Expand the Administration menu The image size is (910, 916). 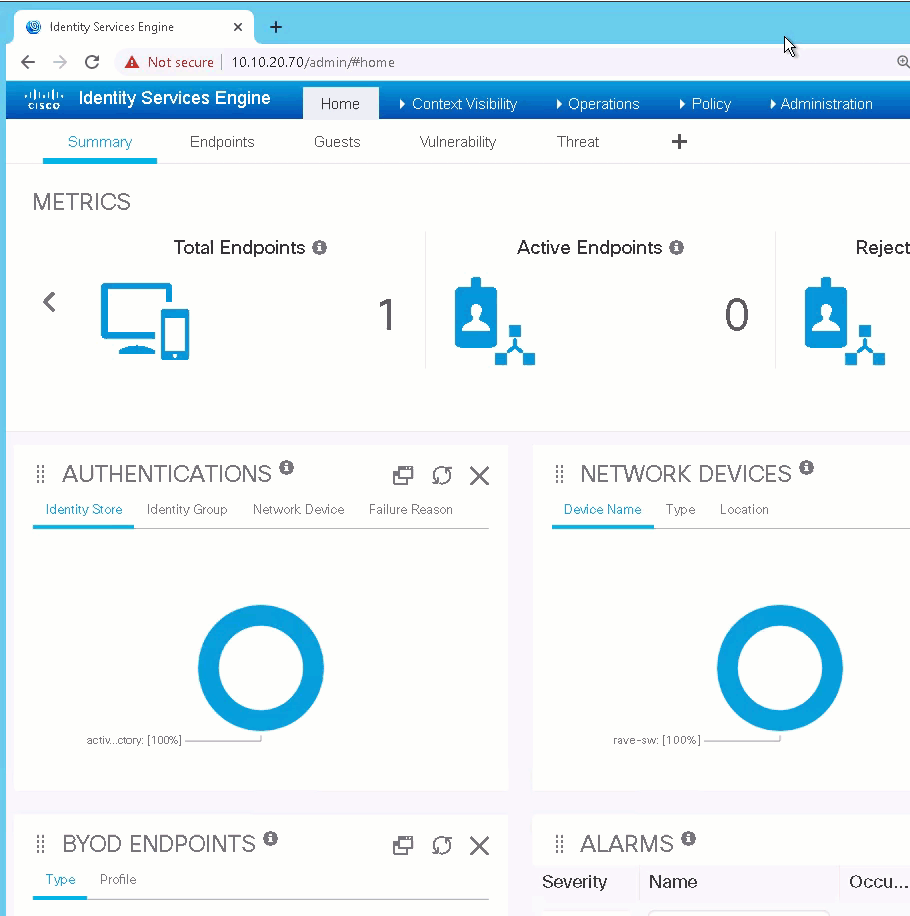coord(821,103)
